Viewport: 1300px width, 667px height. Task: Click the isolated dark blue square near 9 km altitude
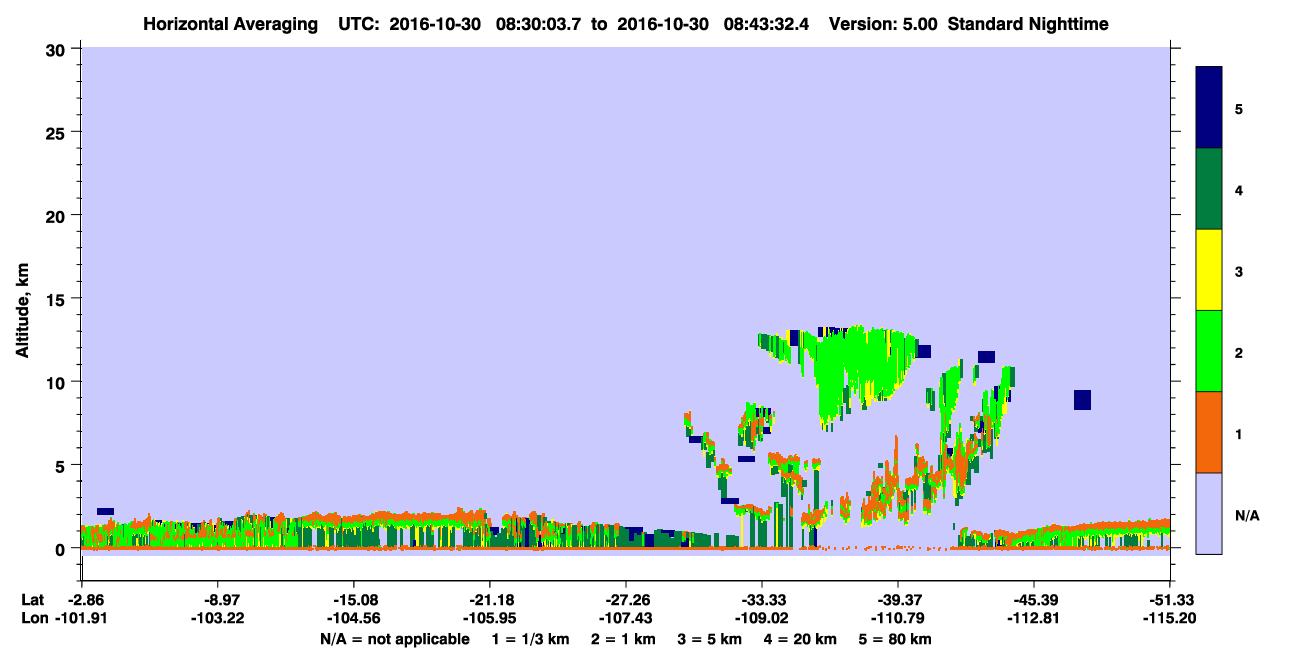pyautogui.click(x=1082, y=400)
